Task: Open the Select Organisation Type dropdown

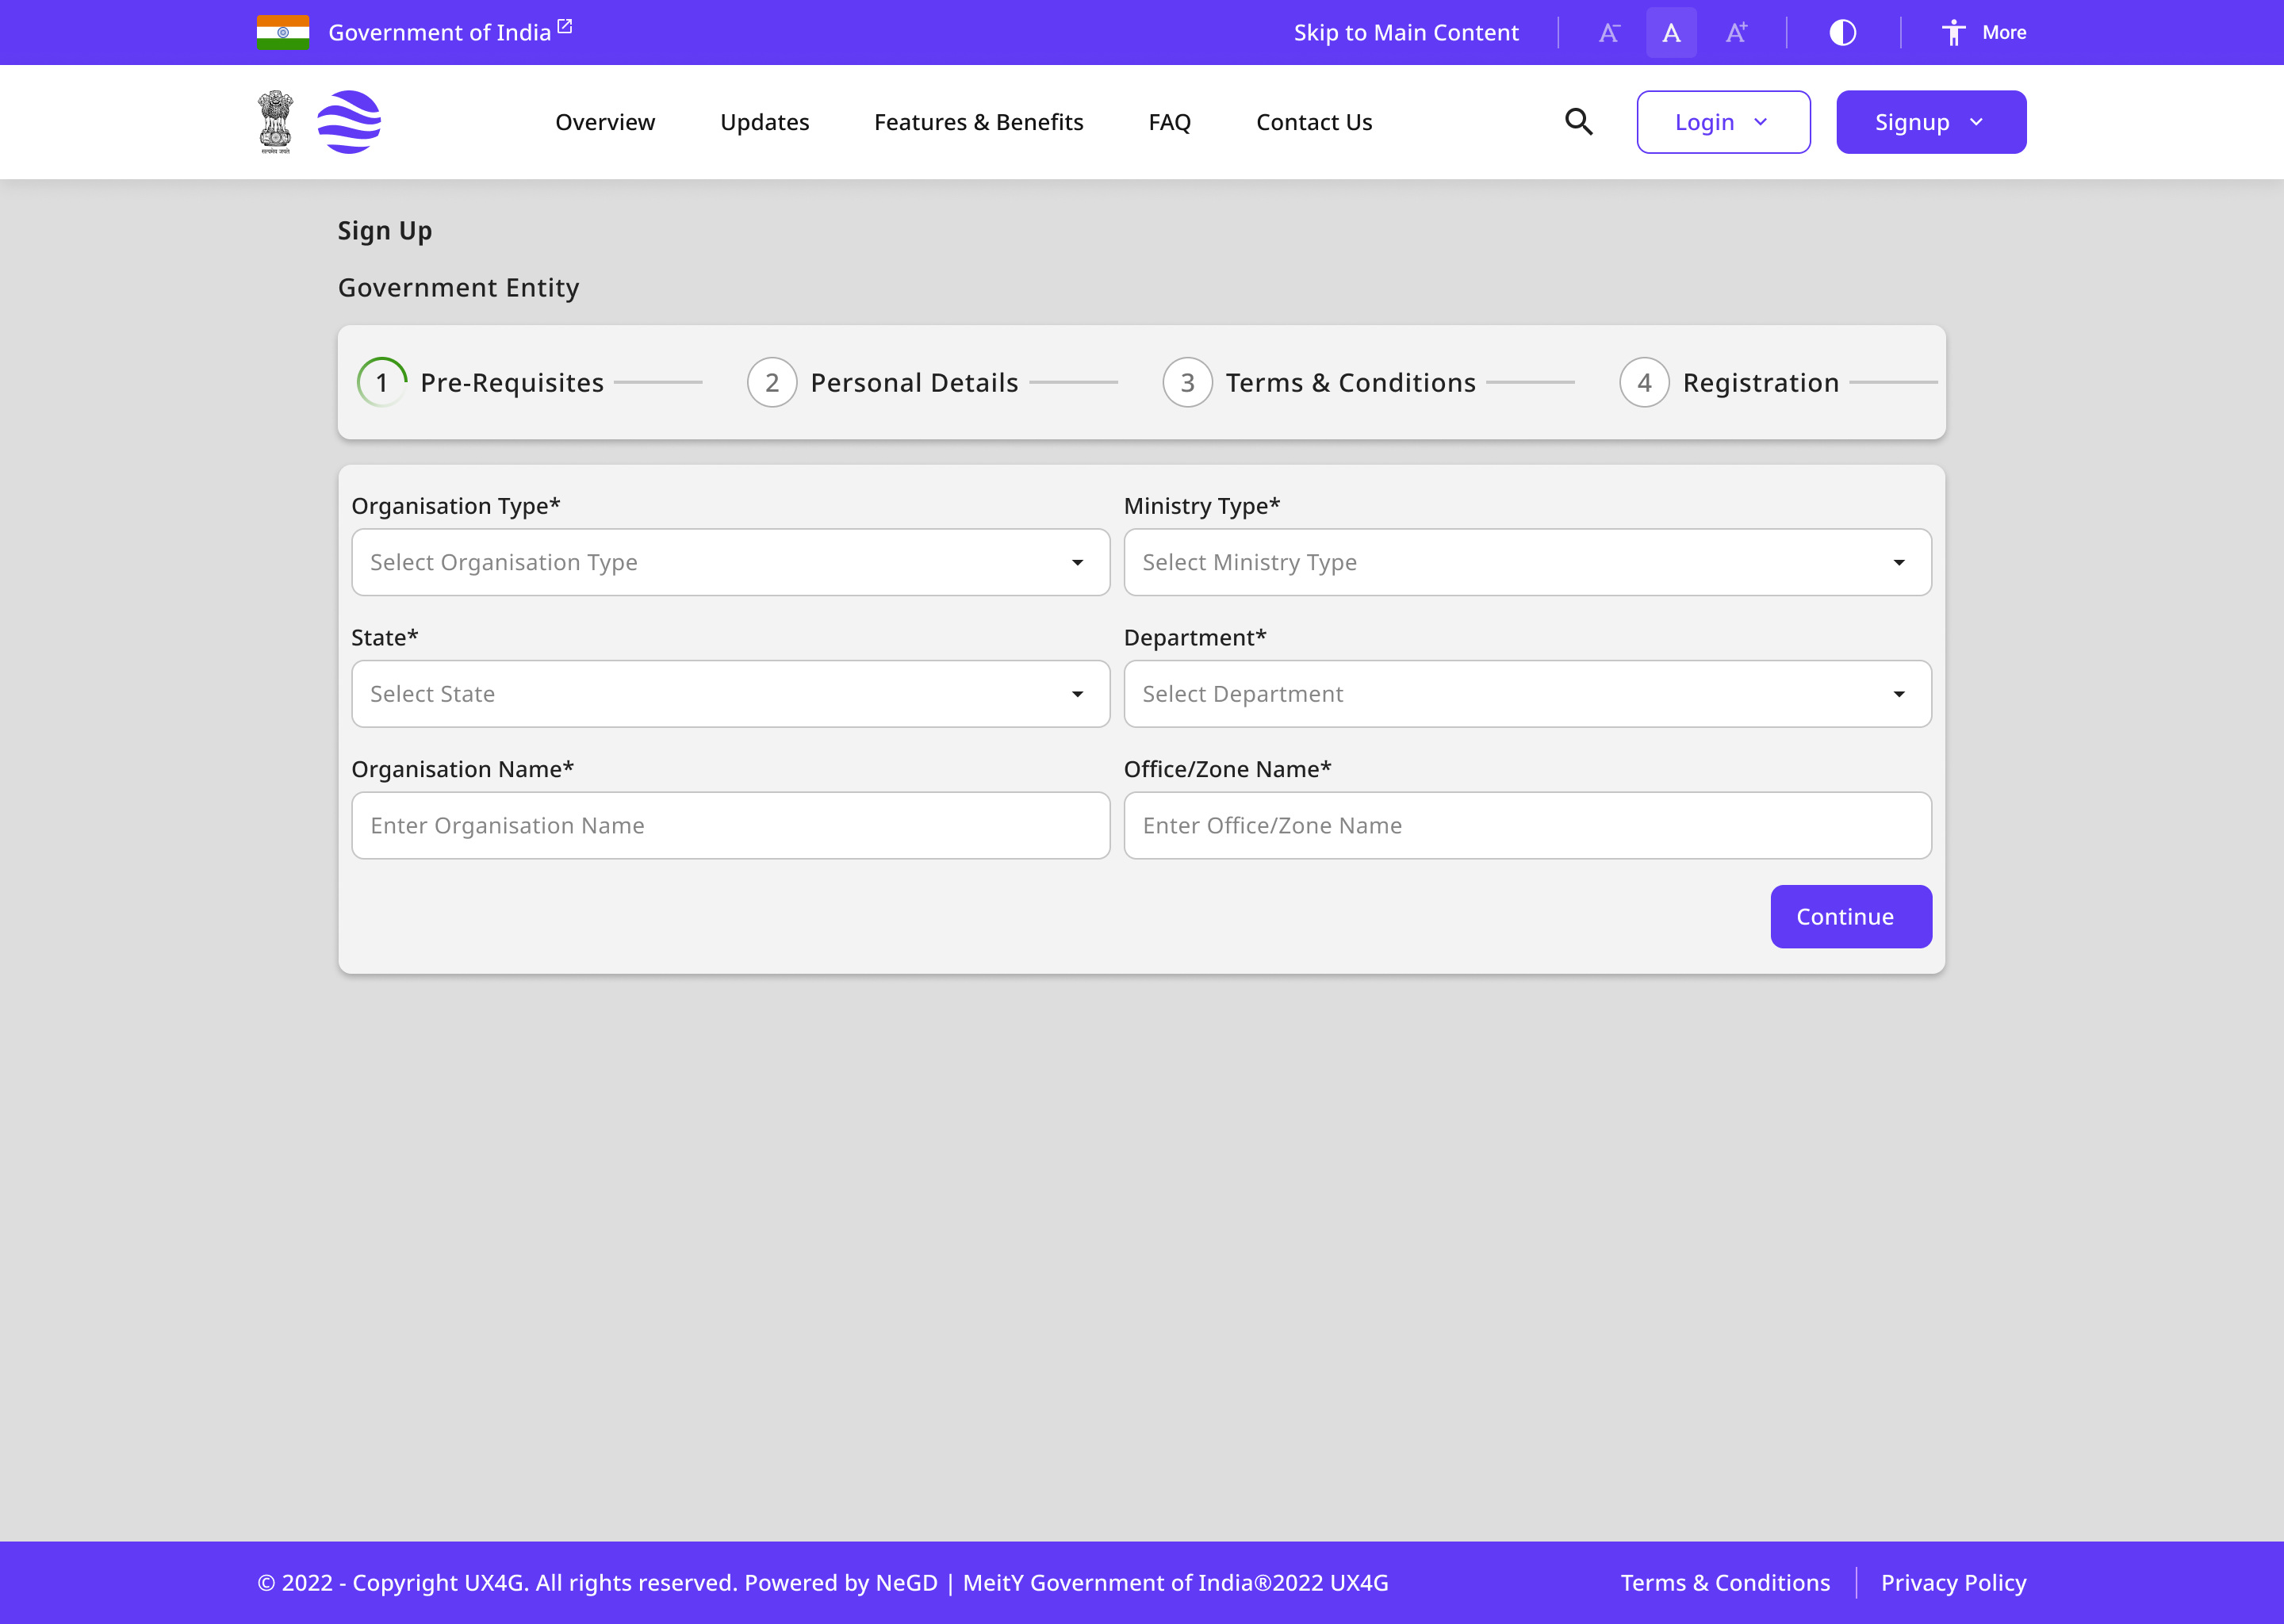Action: 731,562
